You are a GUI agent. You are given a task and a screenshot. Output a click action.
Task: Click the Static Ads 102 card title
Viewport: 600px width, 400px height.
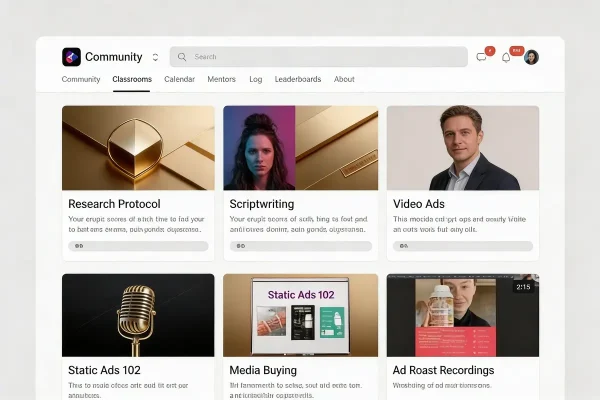point(104,370)
